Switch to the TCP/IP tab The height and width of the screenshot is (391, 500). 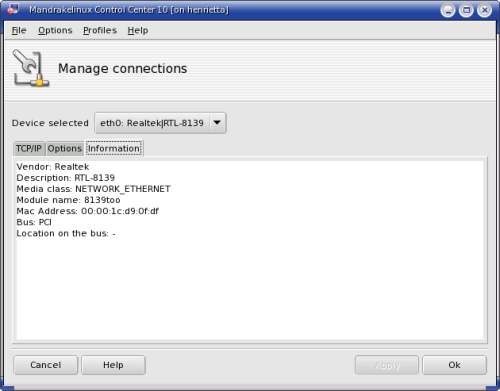click(x=29, y=149)
